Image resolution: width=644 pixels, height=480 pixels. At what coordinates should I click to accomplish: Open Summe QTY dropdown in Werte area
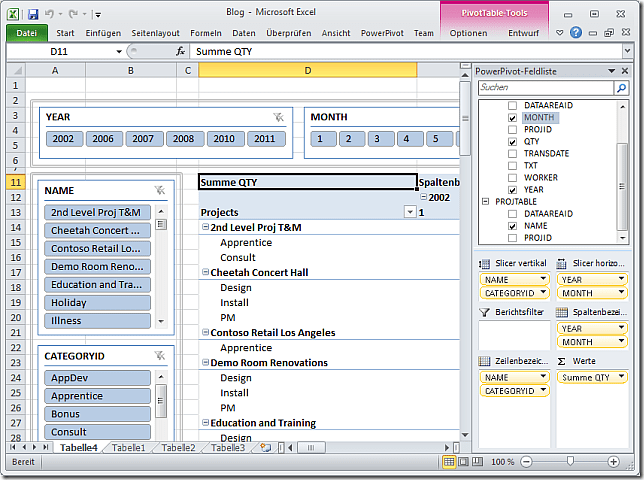point(621,376)
